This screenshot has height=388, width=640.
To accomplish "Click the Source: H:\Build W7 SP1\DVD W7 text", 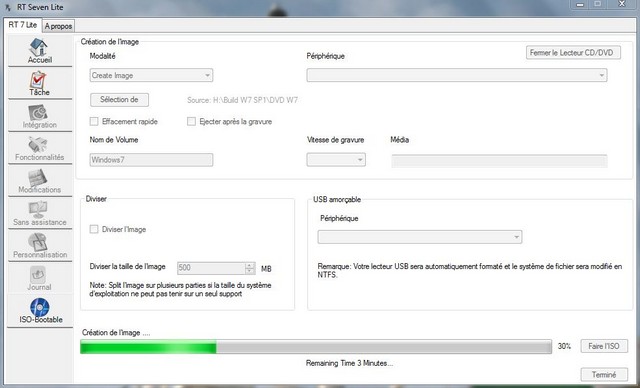I will tap(242, 100).
